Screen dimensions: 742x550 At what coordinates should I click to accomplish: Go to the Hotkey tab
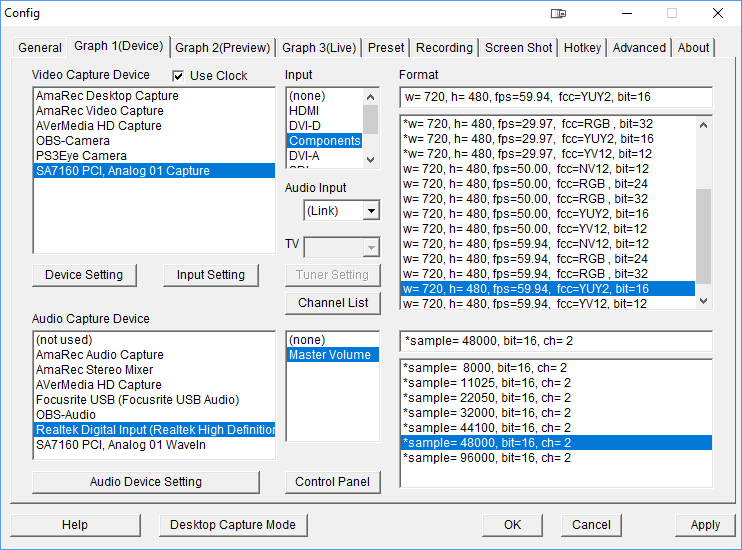click(582, 47)
